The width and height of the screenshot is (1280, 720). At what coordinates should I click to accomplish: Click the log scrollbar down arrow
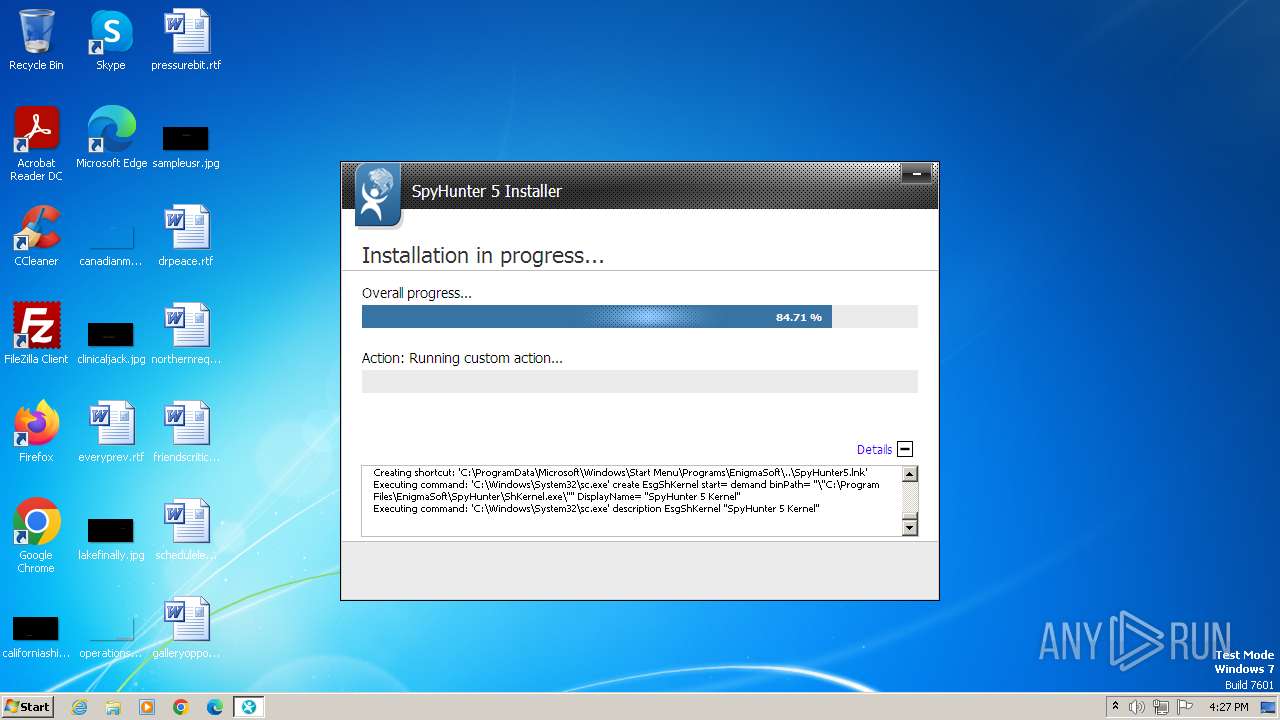[910, 527]
